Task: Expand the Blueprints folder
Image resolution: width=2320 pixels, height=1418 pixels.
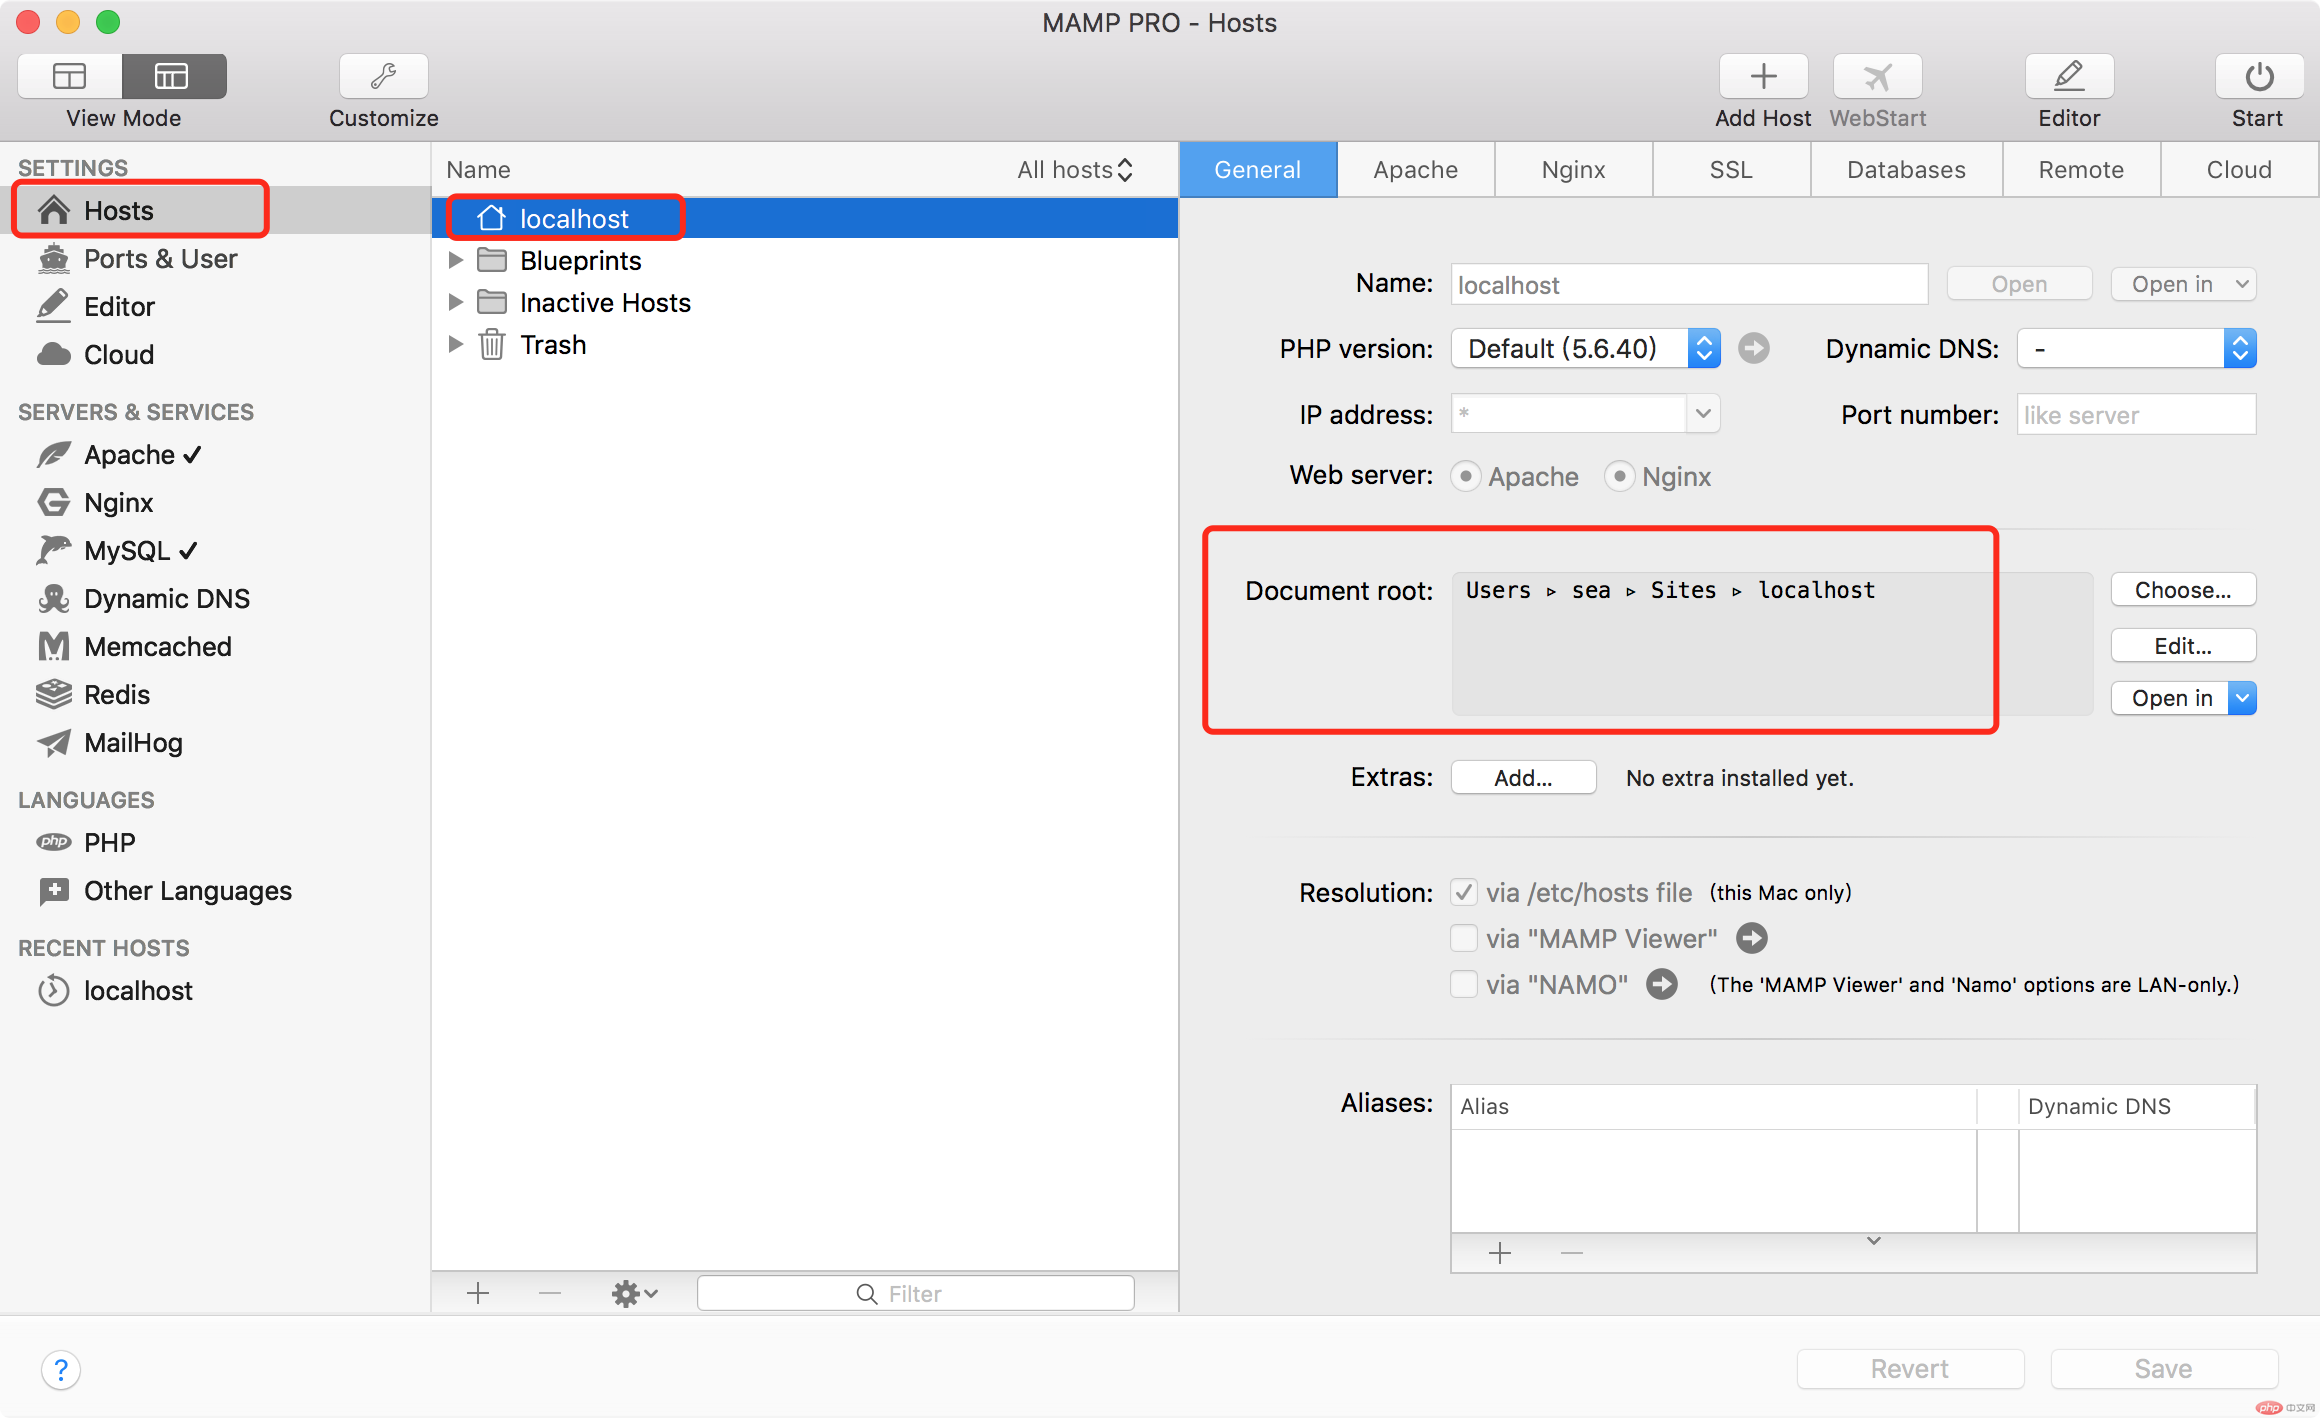Action: (455, 260)
